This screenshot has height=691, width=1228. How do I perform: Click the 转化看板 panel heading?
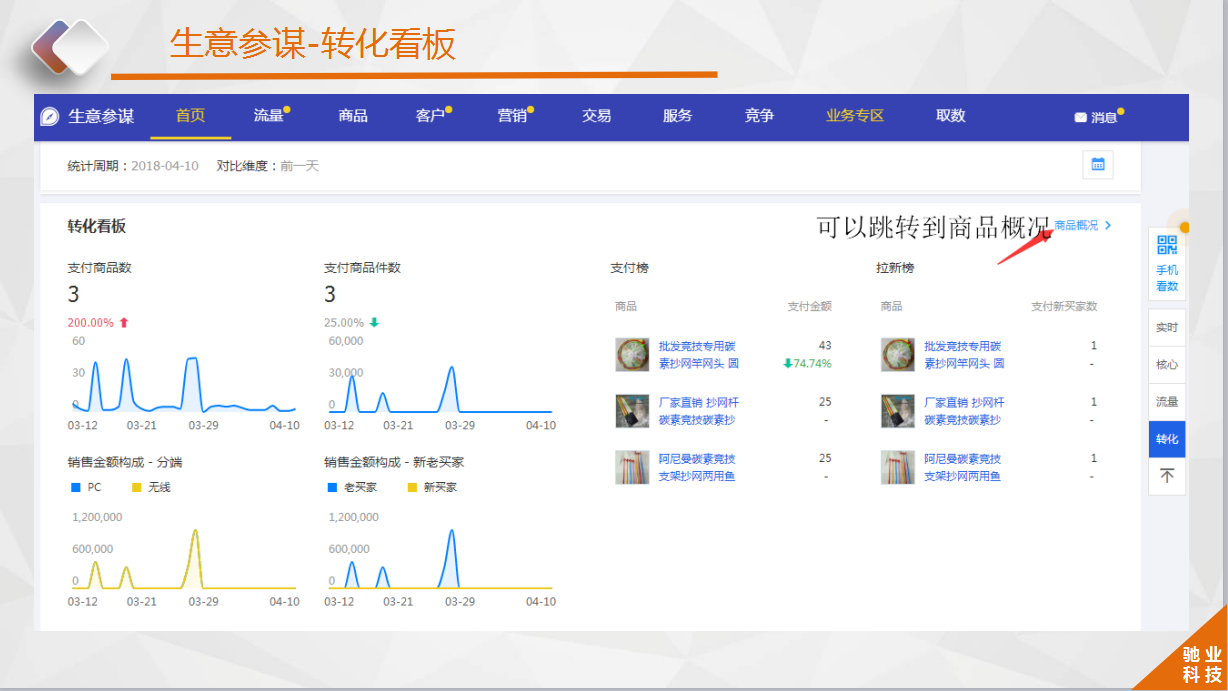tap(97, 227)
